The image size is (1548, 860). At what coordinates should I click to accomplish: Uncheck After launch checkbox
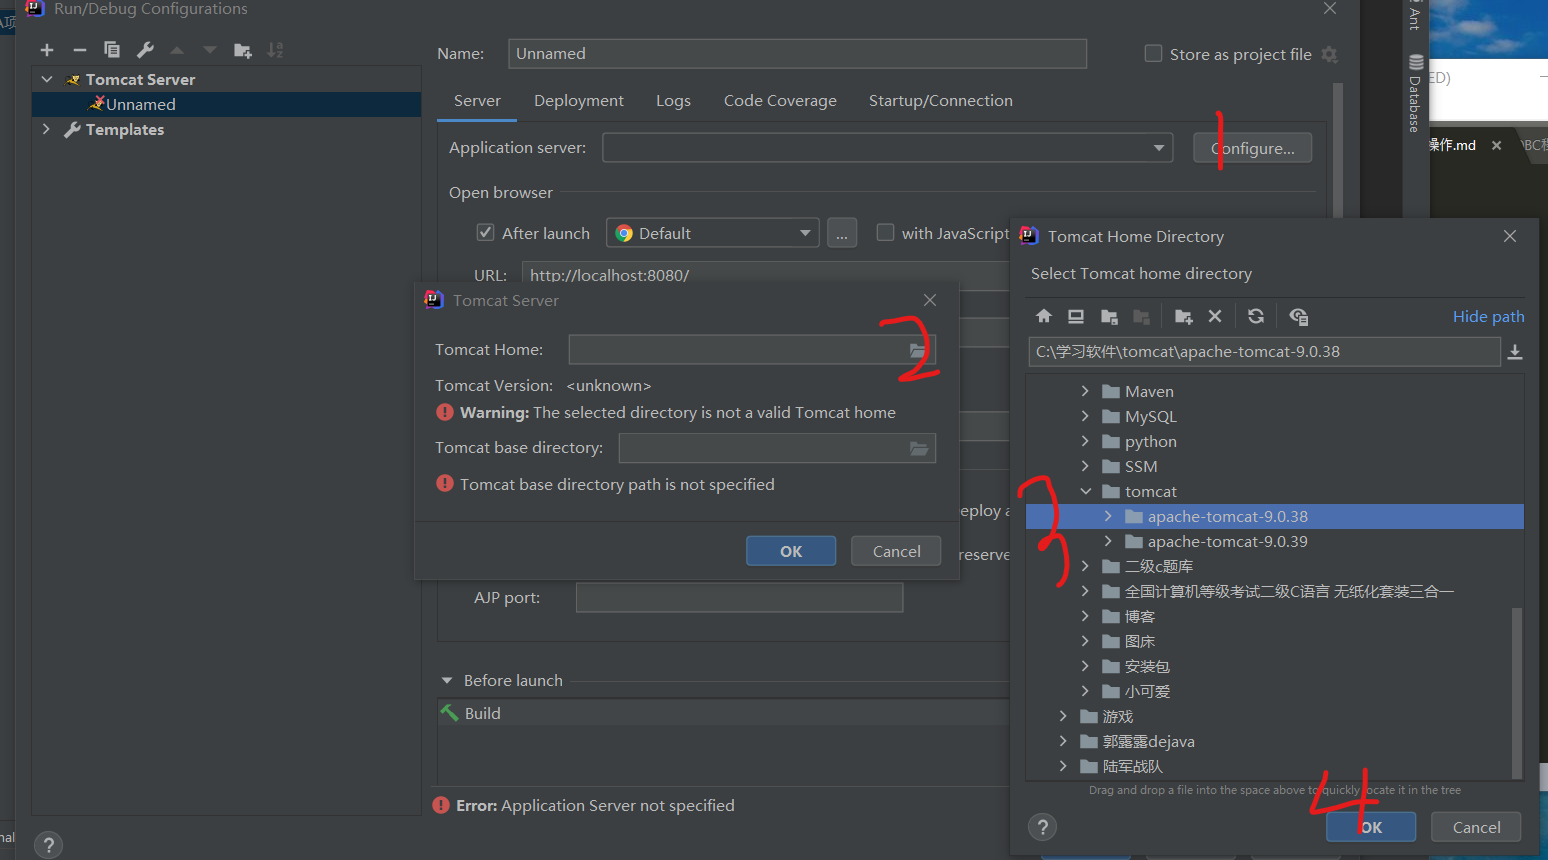coord(485,232)
